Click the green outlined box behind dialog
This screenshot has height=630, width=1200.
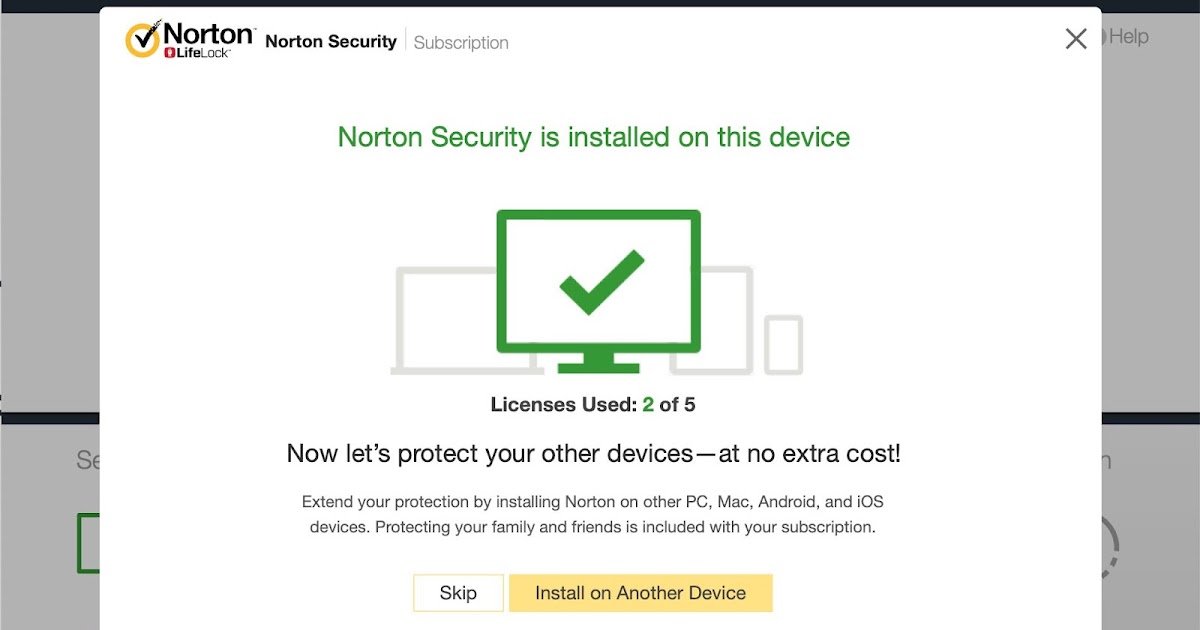pyautogui.click(x=88, y=543)
